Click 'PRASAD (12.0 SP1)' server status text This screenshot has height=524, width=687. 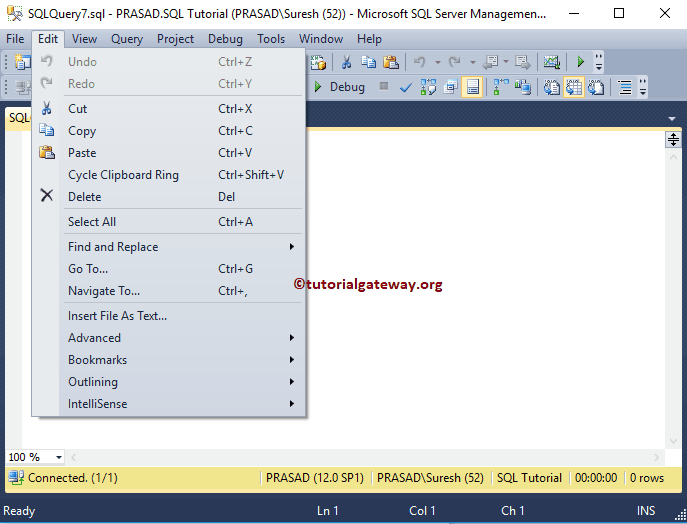coord(315,478)
